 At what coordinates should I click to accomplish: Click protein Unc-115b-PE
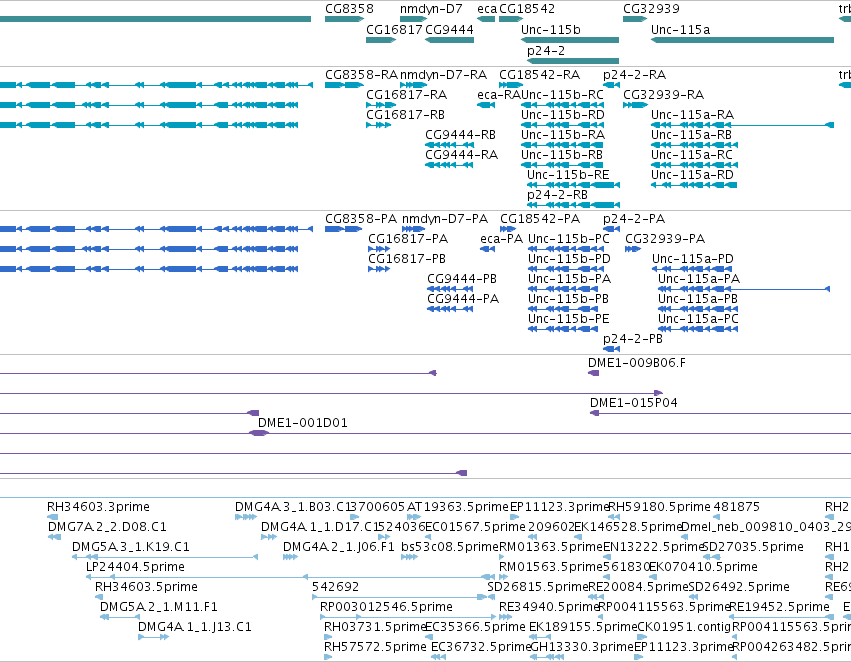563,329
